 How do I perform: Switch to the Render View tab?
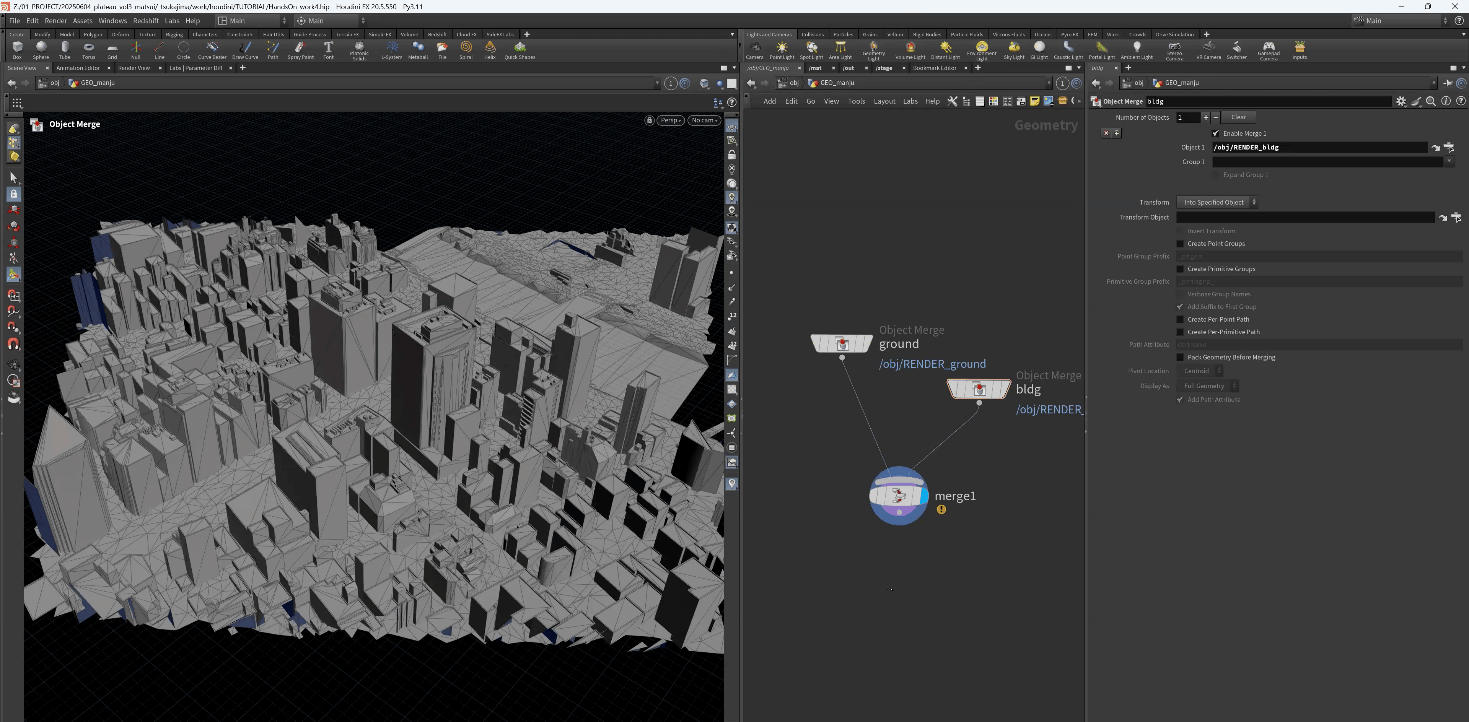pyautogui.click(x=134, y=68)
